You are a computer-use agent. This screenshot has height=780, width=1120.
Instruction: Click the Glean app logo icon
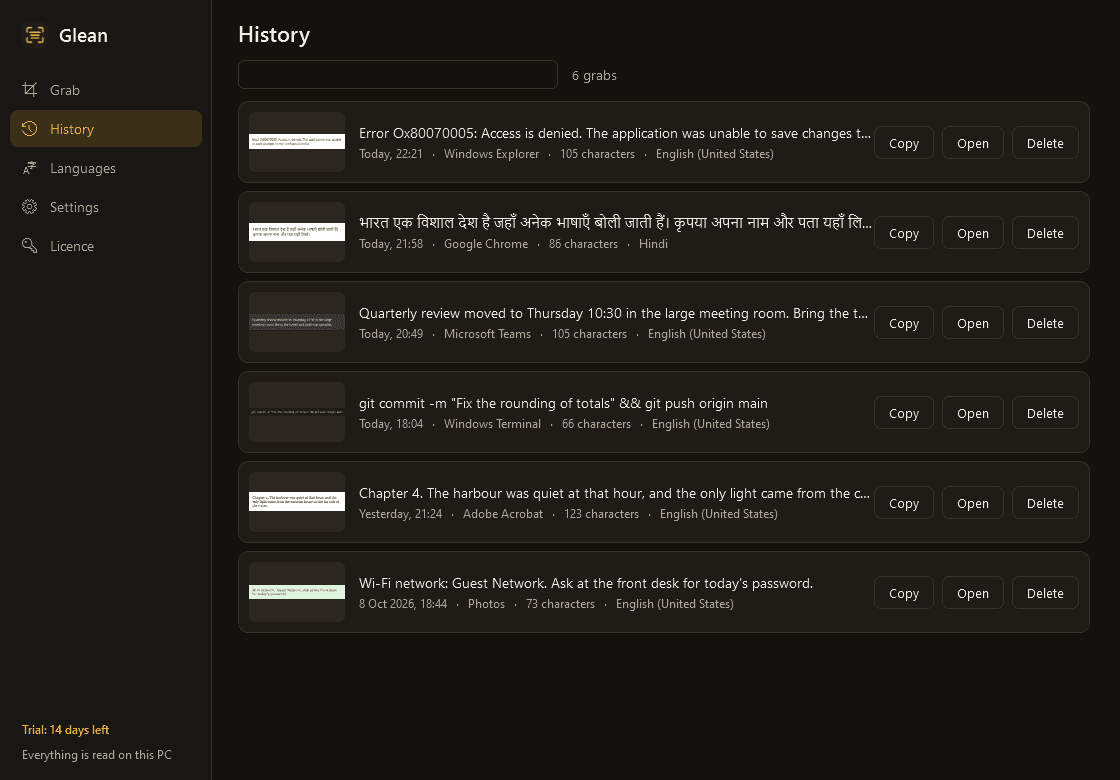pos(35,35)
